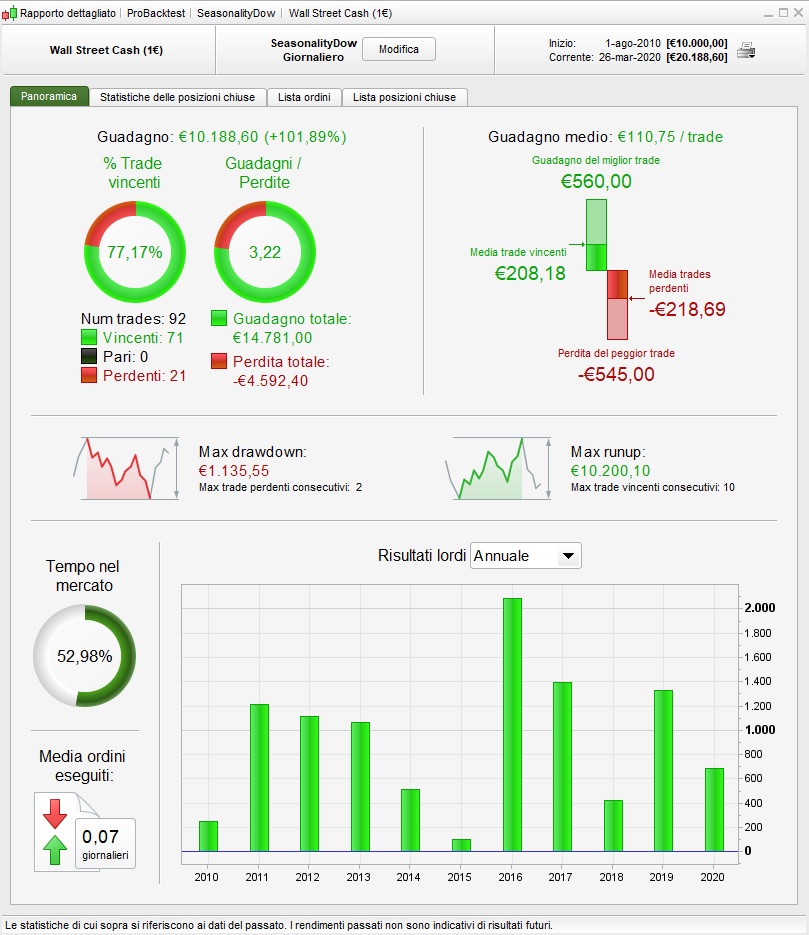Click the printer icon next to dates

(x=746, y=51)
